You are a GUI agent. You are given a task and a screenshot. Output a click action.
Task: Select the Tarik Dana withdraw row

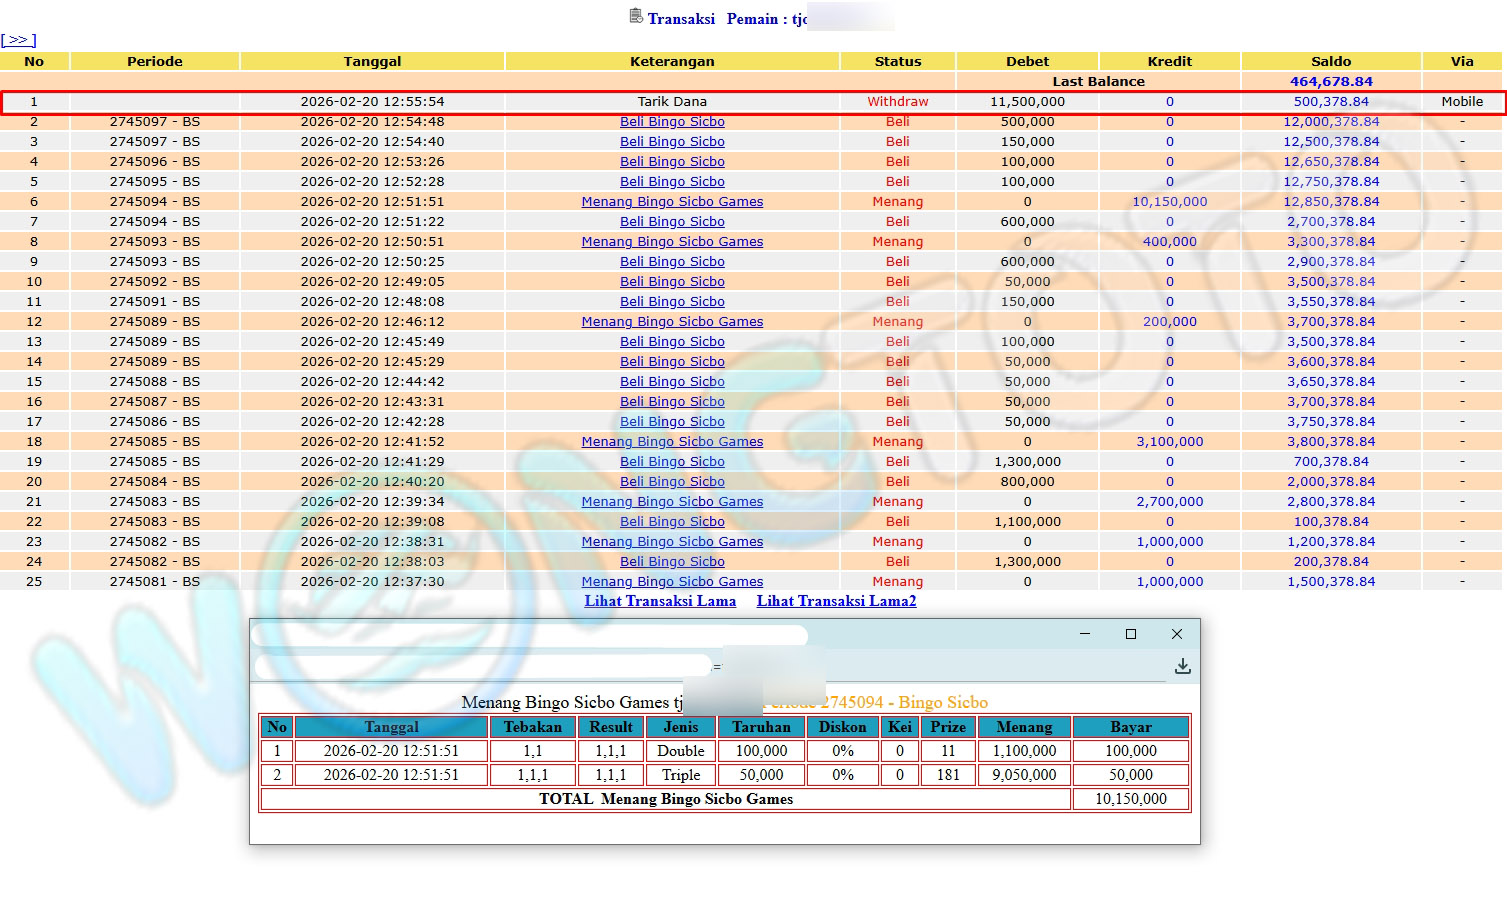672,102
